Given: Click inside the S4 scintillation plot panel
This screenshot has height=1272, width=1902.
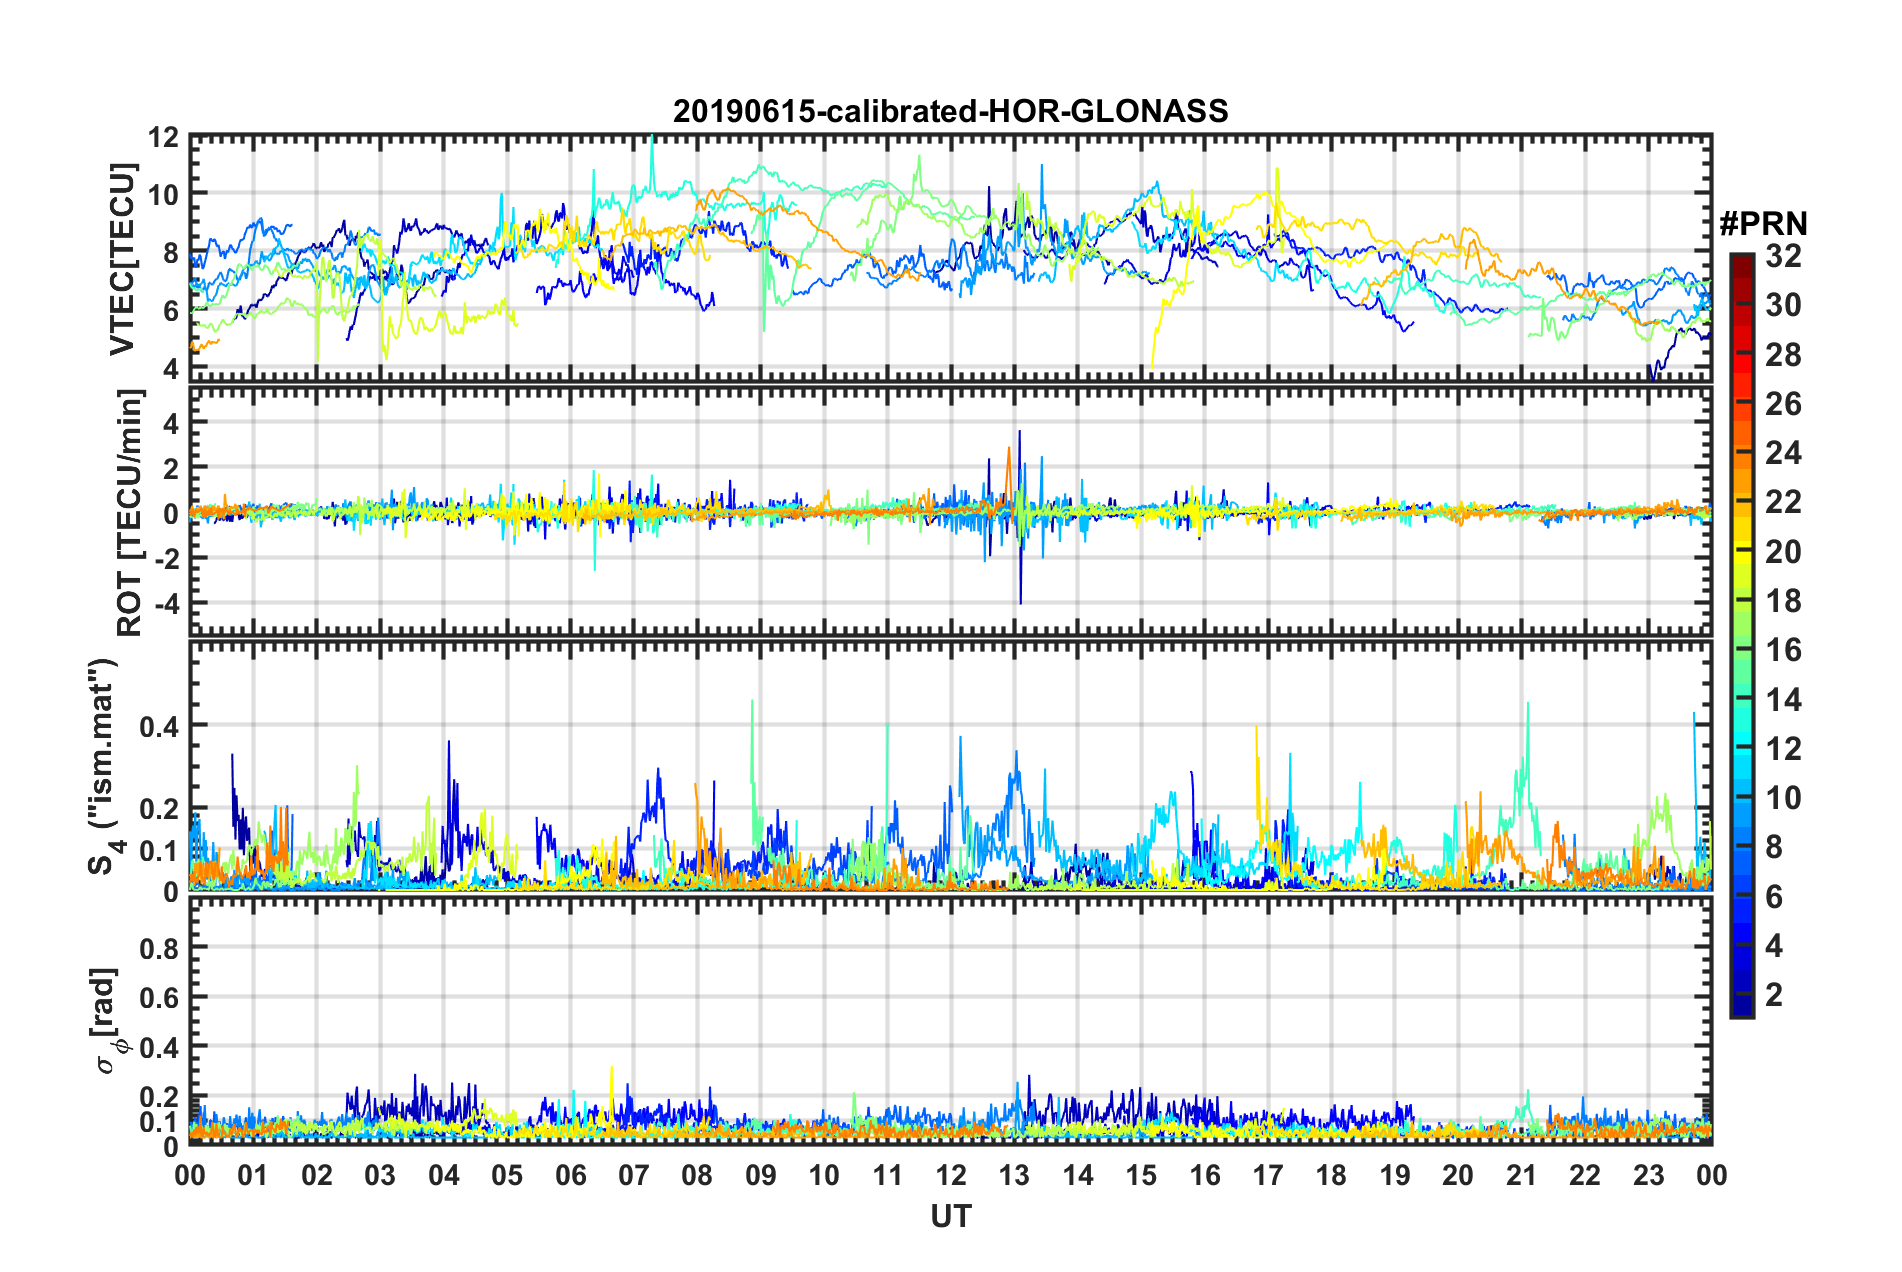Looking at the screenshot, I should (950, 766).
